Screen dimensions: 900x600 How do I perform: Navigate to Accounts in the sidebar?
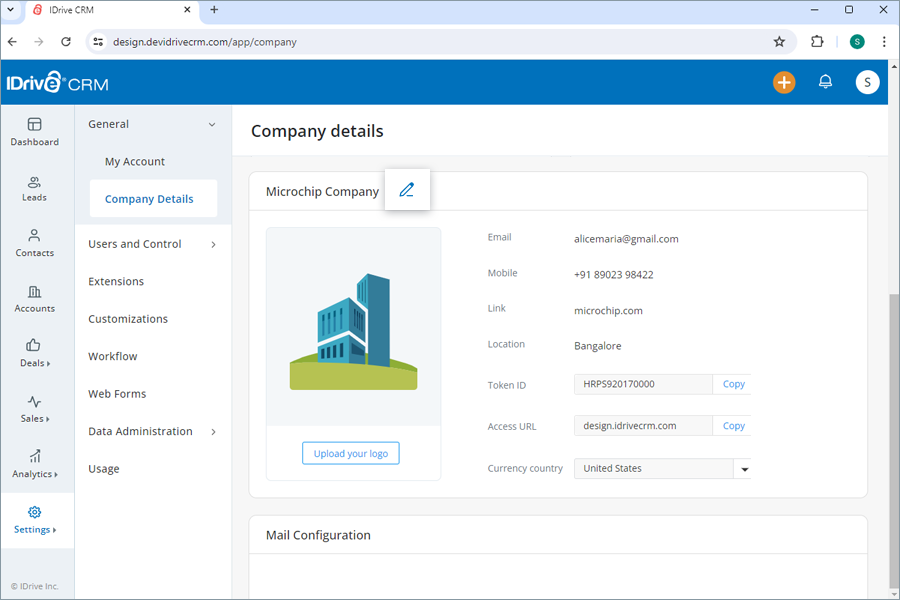point(36,299)
